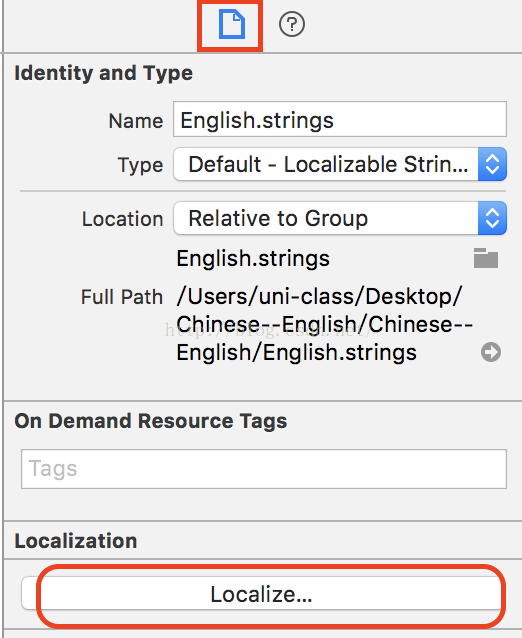Viewport: 522px width, 638px height.
Task: Click the Name label
Action: 136,121
